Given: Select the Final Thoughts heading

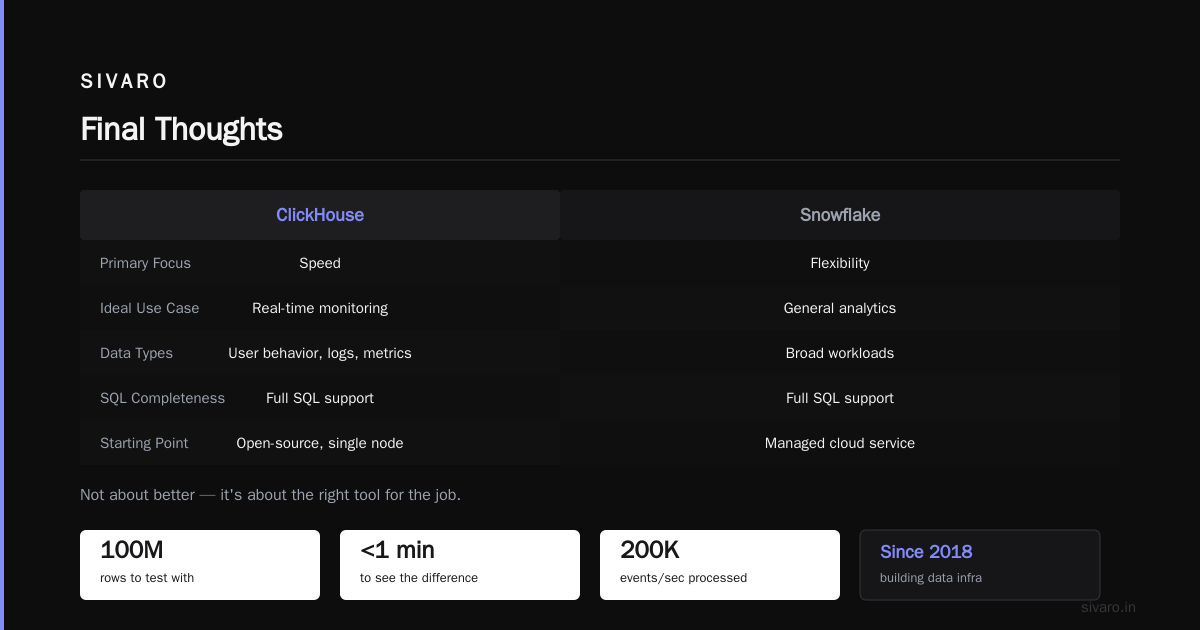Looking at the screenshot, I should (x=181, y=129).
